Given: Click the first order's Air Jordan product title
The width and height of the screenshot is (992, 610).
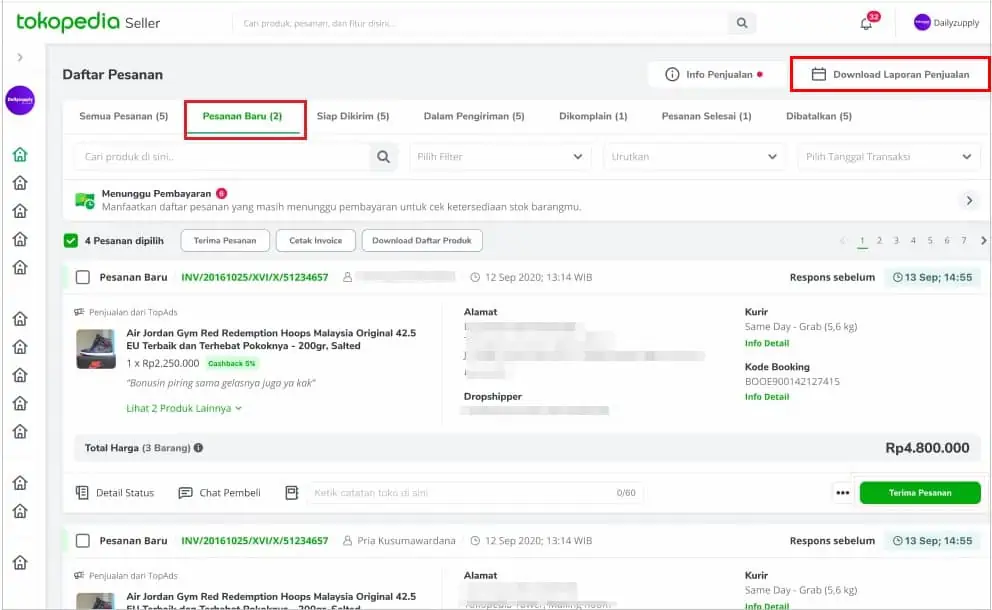Looking at the screenshot, I should pyautogui.click(x=271, y=340).
